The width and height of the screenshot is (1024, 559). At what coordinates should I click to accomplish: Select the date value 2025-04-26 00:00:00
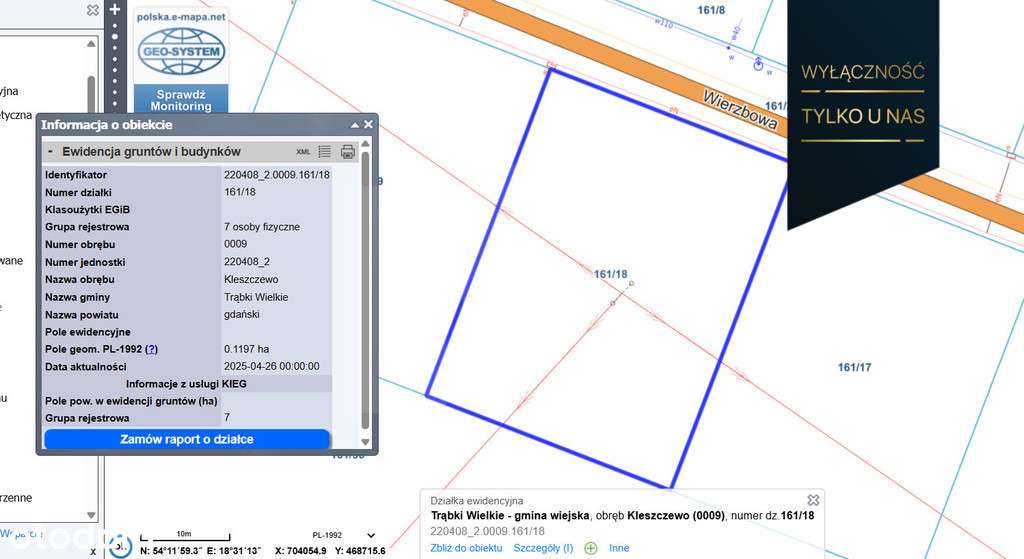click(x=272, y=366)
